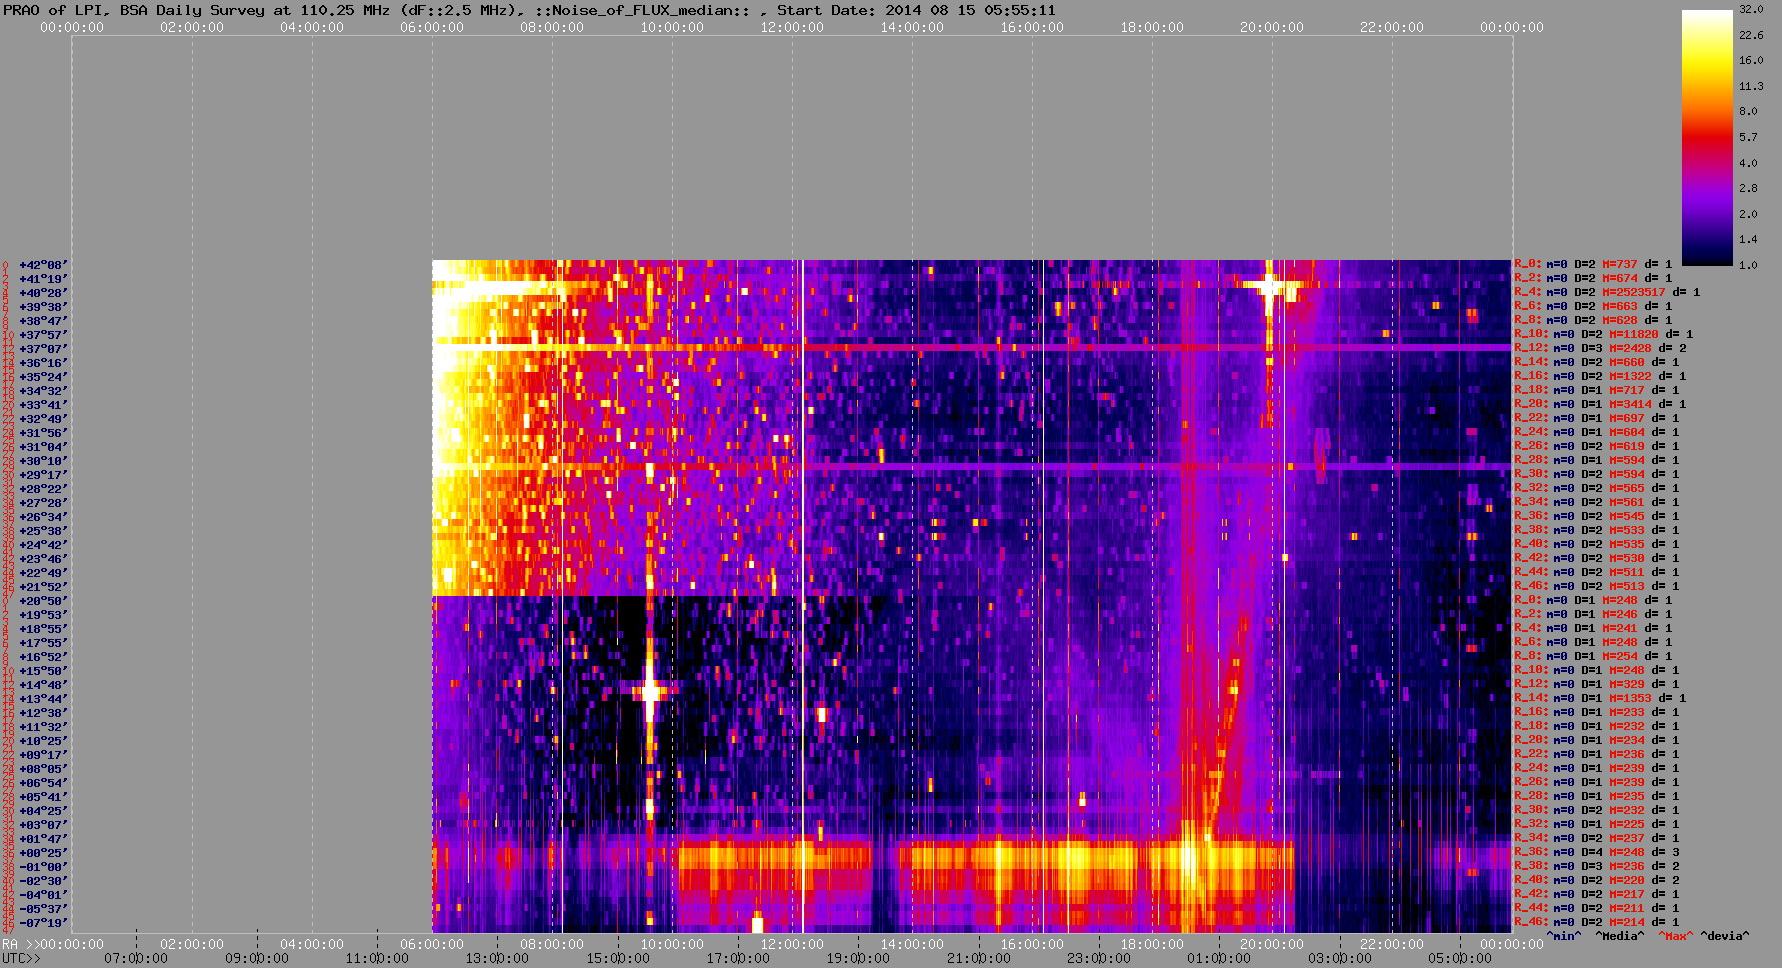Click the 05:00:00 UTC tick label
The height and width of the screenshot is (968, 1782).
(x=1459, y=958)
